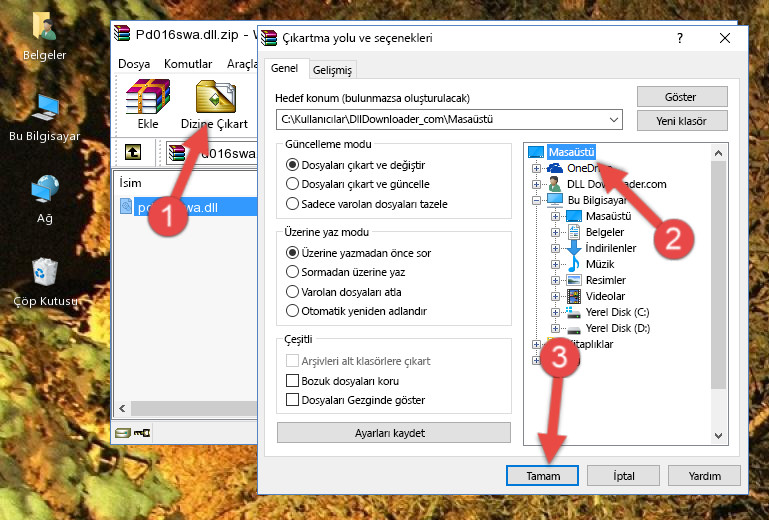Screen dimensions: 769x520
Task: Open the Hedef konum path dropdown
Action: 614,119
